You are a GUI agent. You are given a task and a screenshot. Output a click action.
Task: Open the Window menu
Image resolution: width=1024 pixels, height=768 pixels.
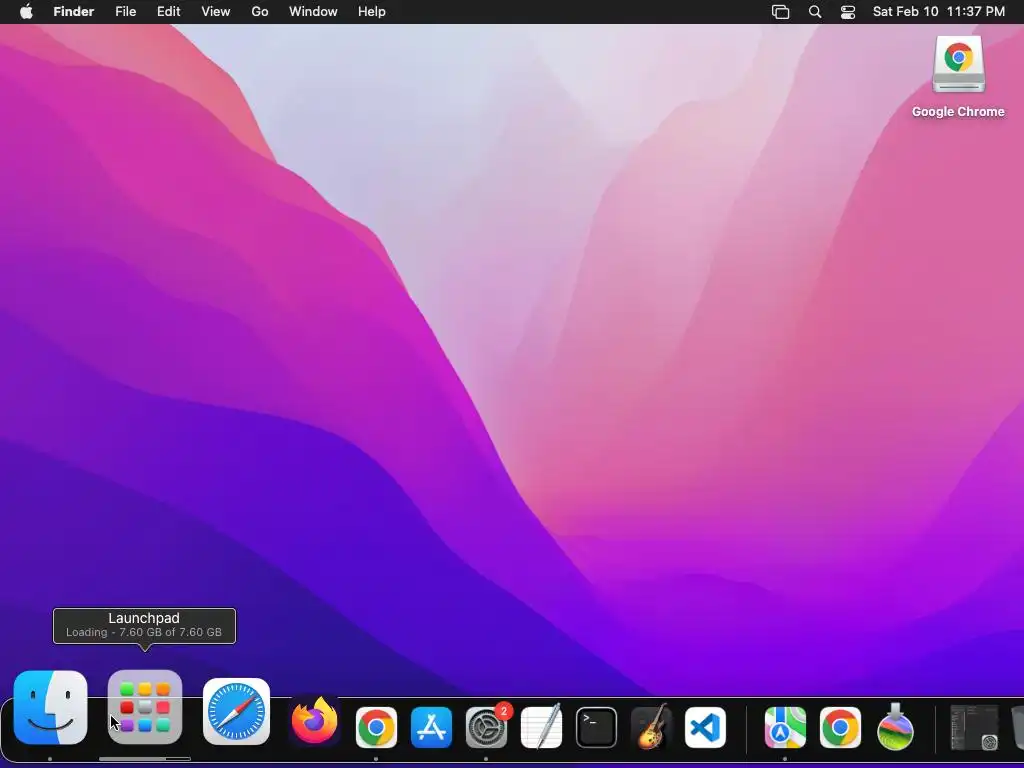[313, 12]
